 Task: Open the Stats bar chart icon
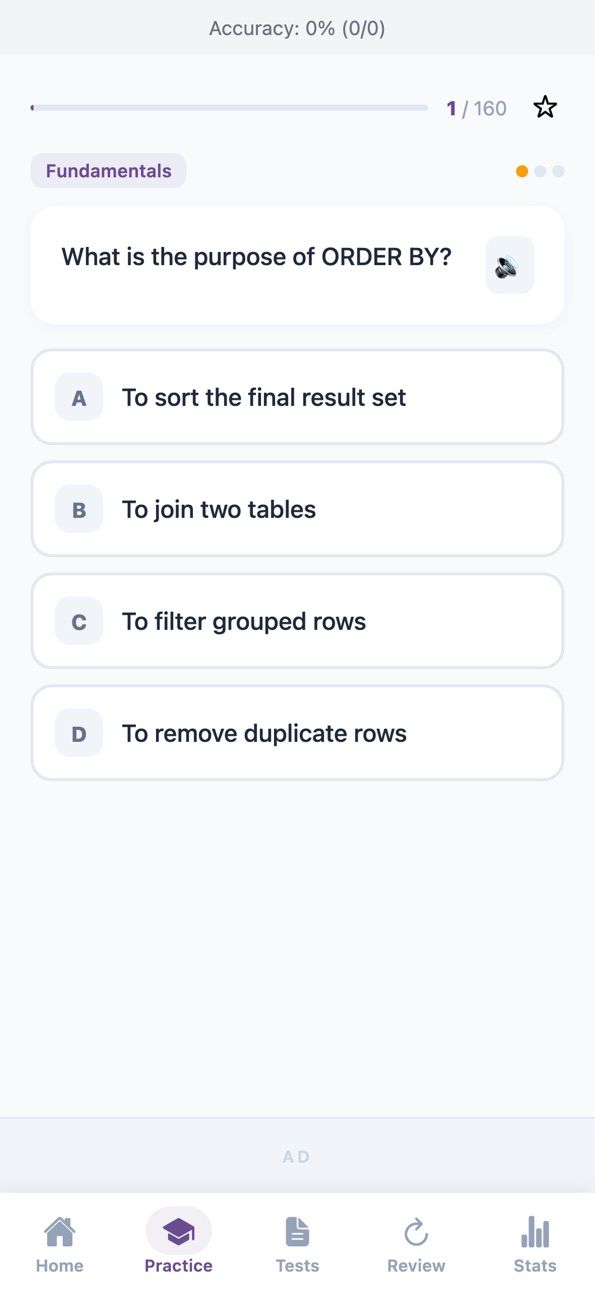(x=535, y=1232)
